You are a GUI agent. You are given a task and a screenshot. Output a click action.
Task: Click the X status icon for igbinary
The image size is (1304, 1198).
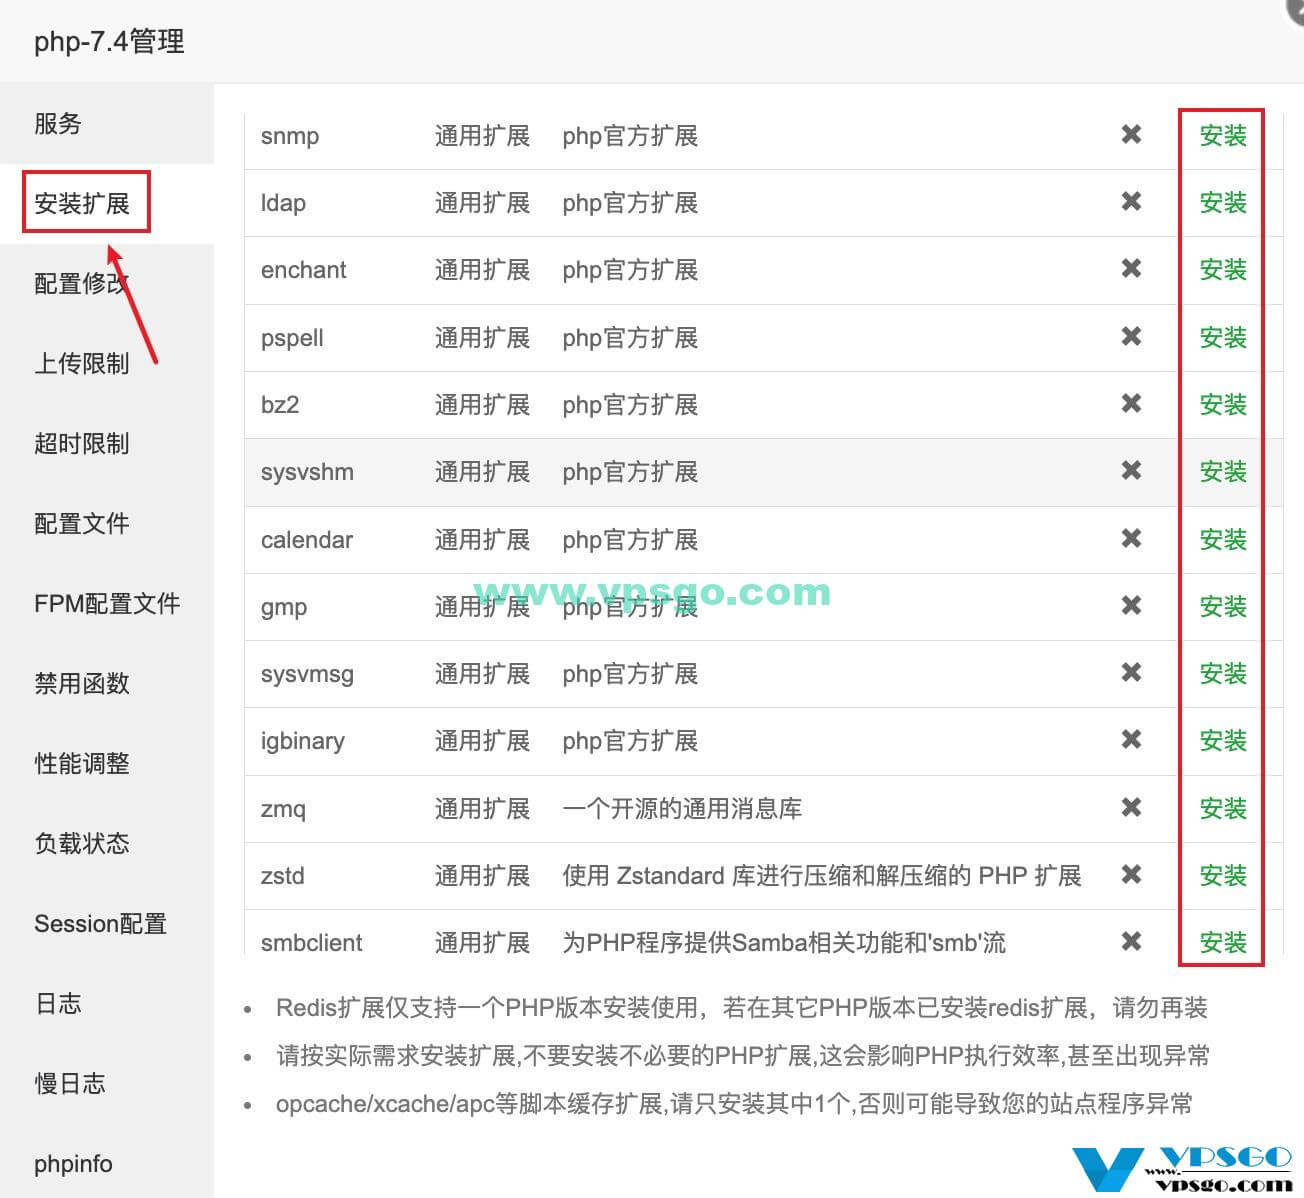coord(1131,739)
